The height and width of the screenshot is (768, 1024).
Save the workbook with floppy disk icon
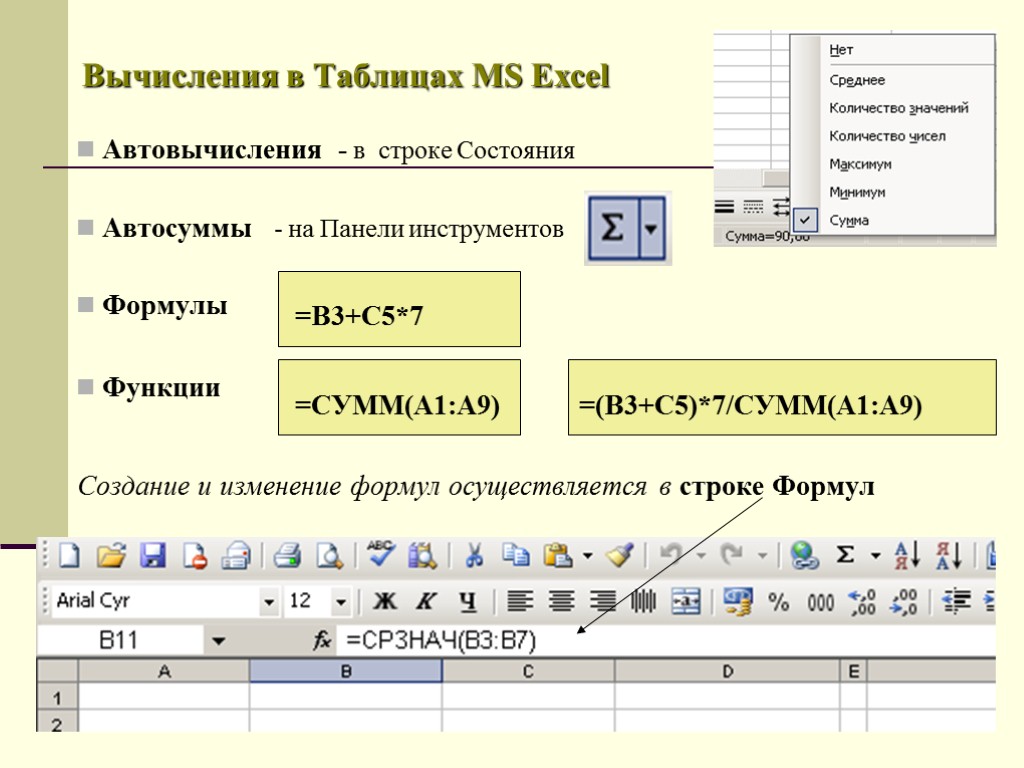(x=153, y=556)
